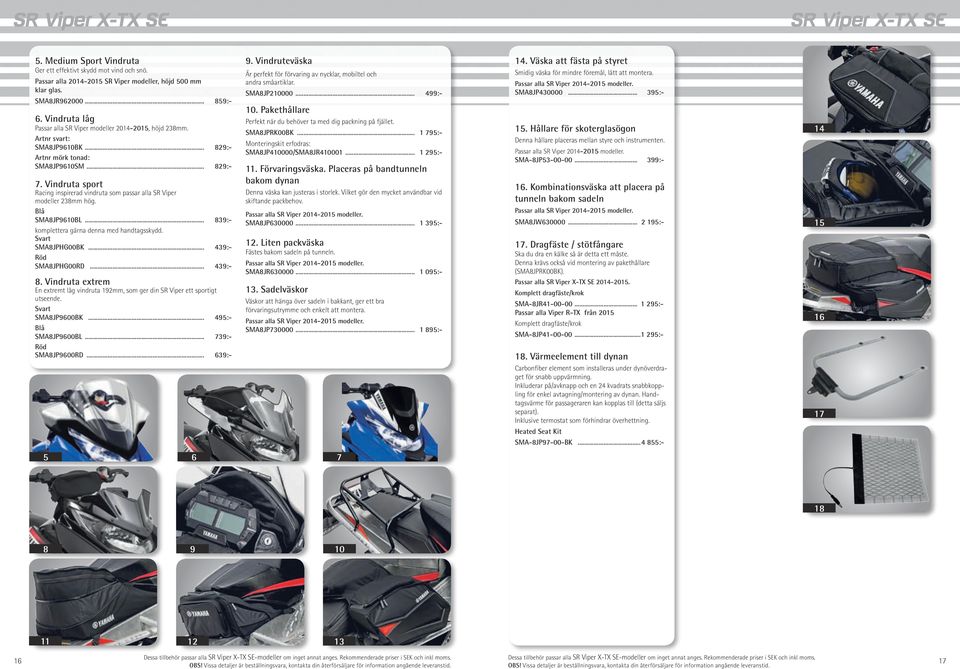Click product image 14, Yamaha handlebar bag
Viewport: 960px width, 669px height.
(x=867, y=89)
